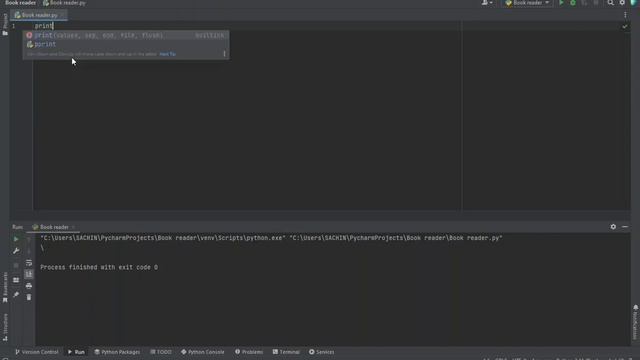Viewport: 640px width, 360px height.
Task: Click Book reader project breadcrumb
Action: (20, 3)
